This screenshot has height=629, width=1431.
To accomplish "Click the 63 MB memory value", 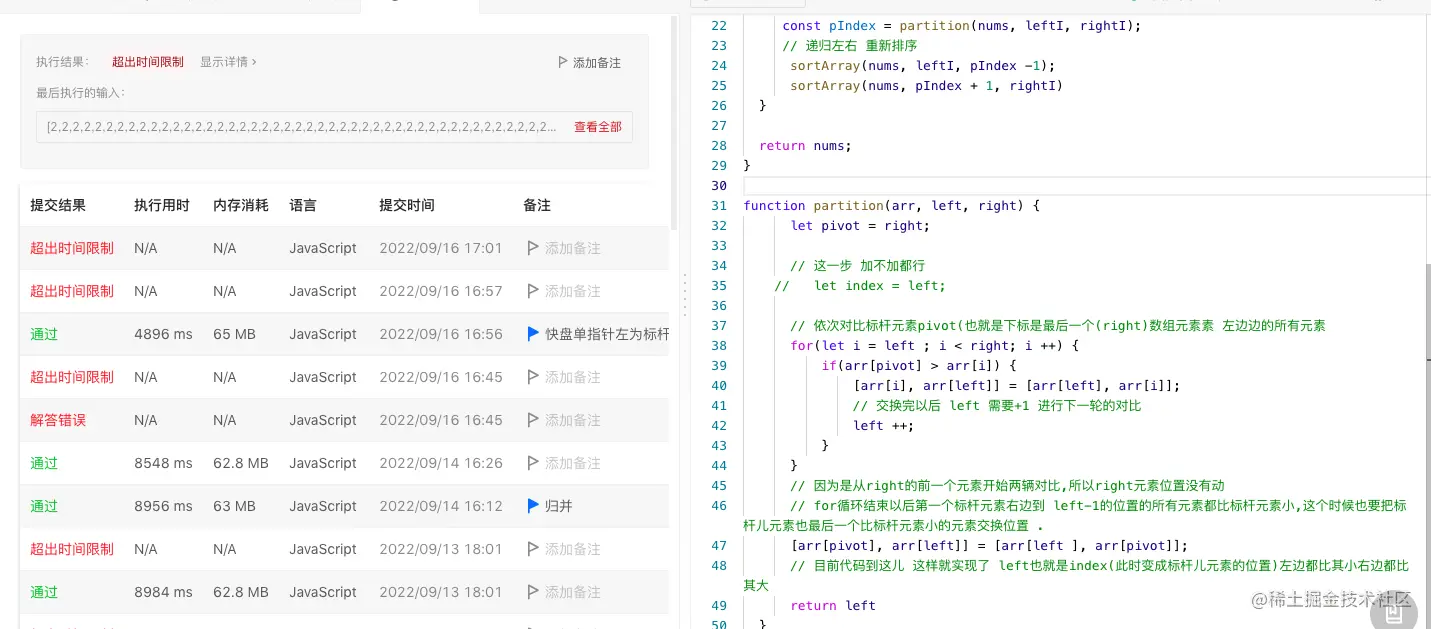I will (x=235, y=506).
